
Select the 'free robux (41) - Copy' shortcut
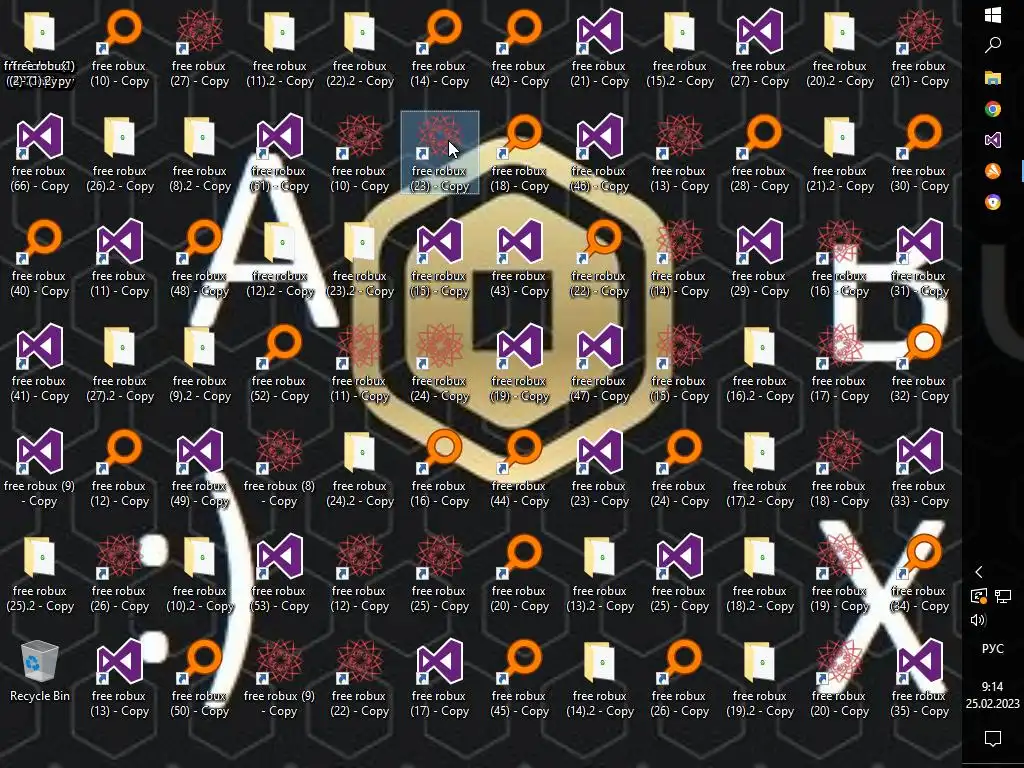[40, 363]
